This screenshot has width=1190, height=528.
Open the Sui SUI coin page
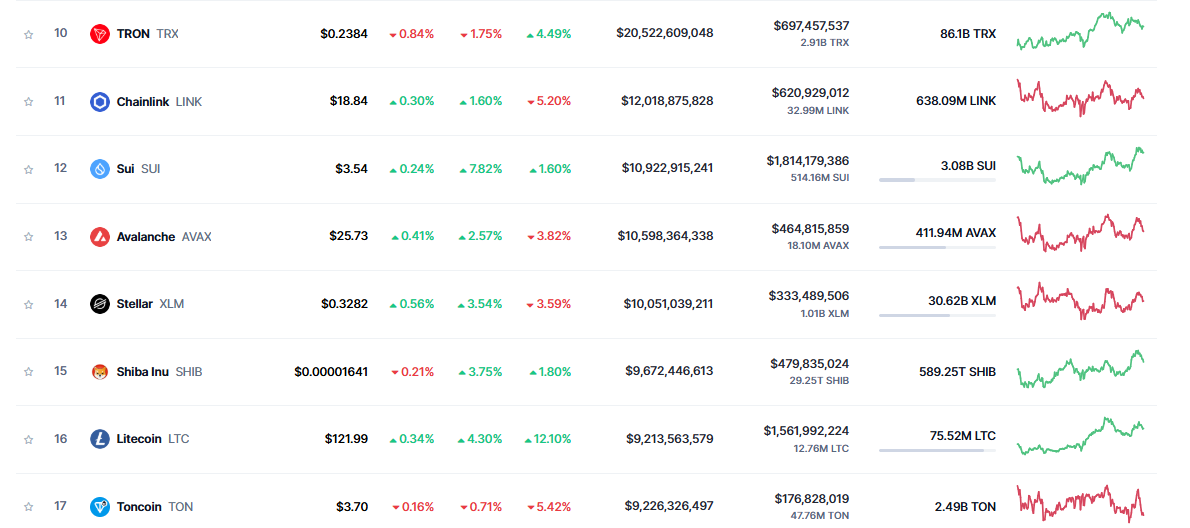point(139,169)
